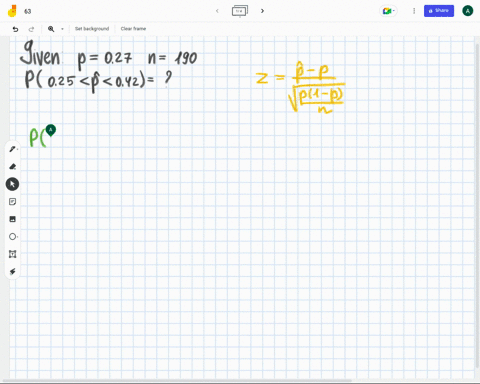Click Set background button
This screenshot has width=480, height=384.
tap(92, 29)
